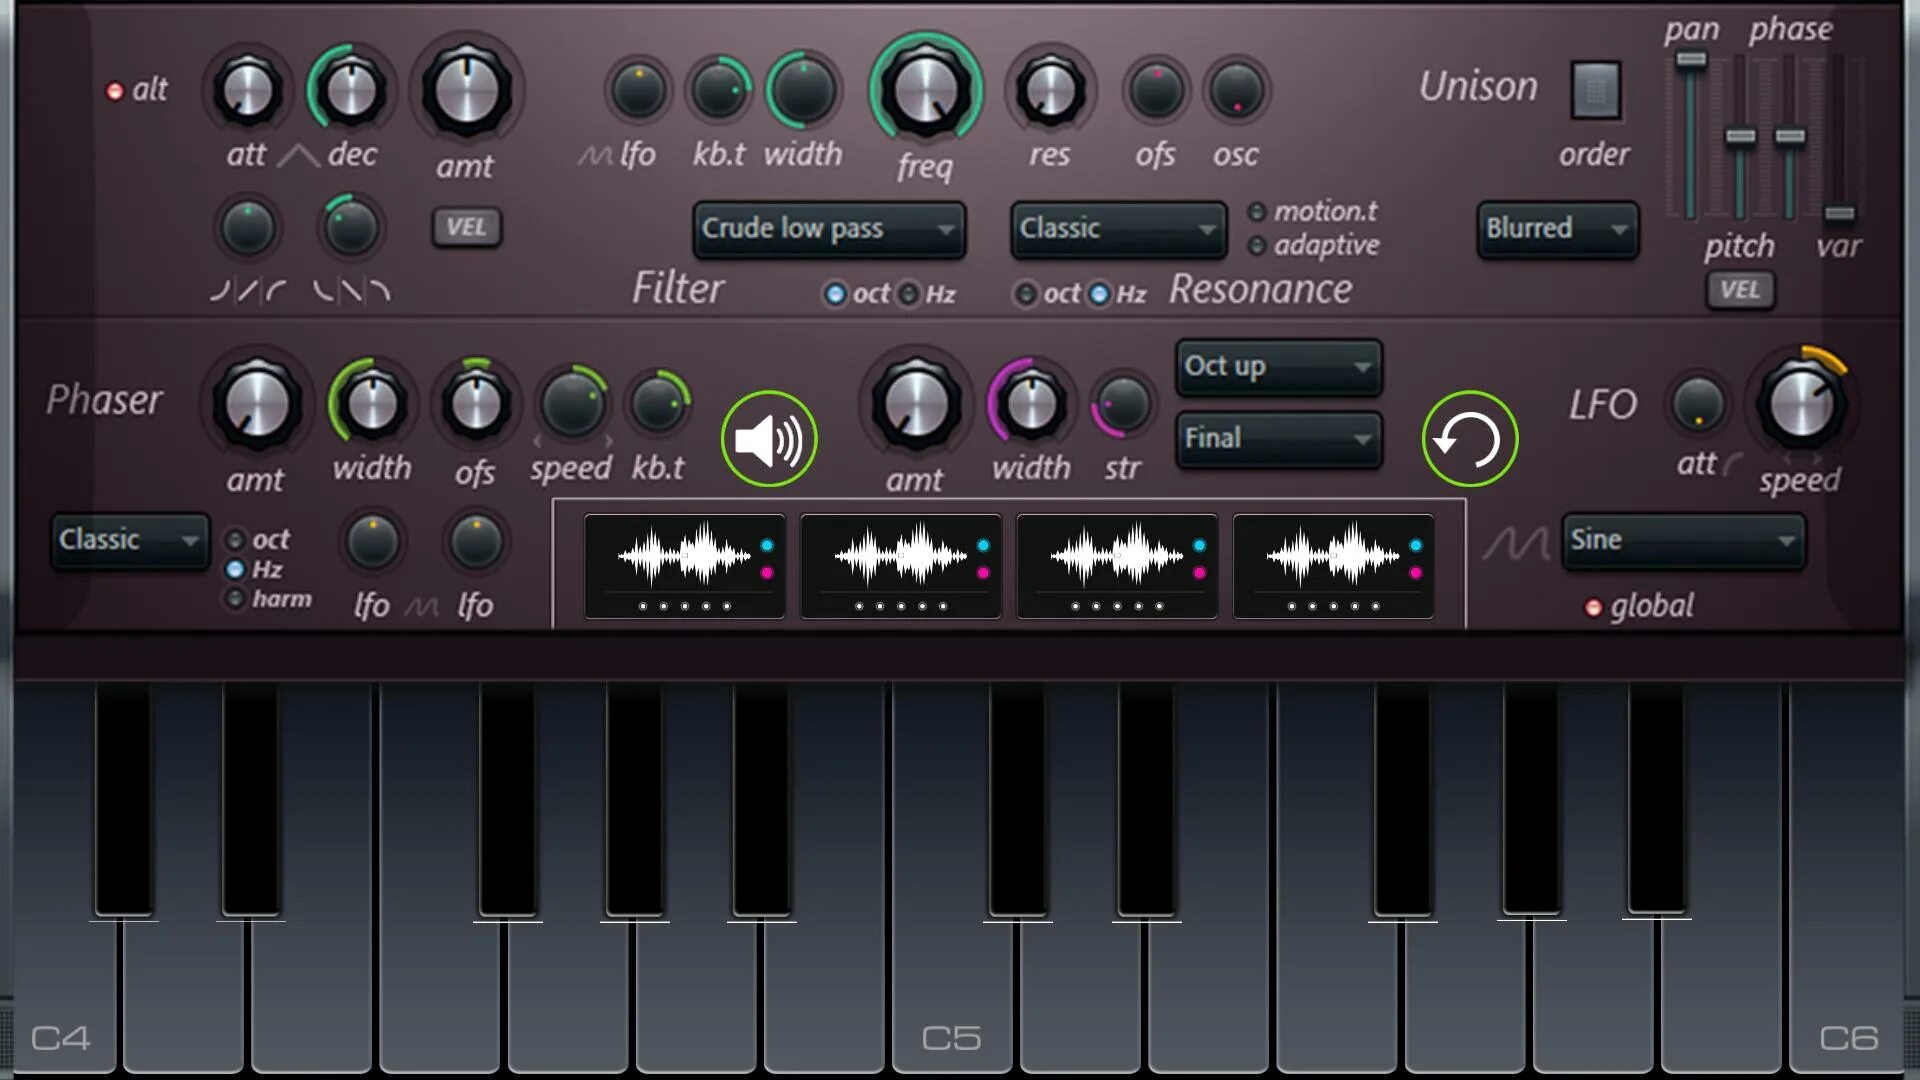Click the Filter freq knob
1920x1080 pixels.
(x=925, y=90)
